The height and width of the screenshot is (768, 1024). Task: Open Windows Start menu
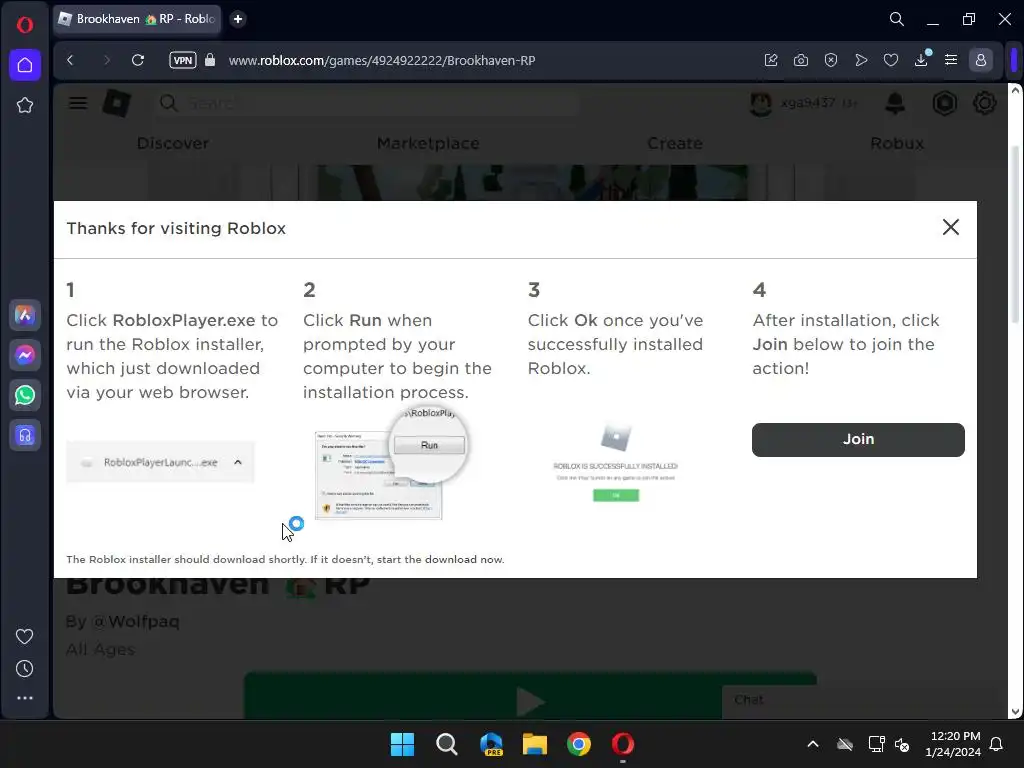(x=402, y=744)
